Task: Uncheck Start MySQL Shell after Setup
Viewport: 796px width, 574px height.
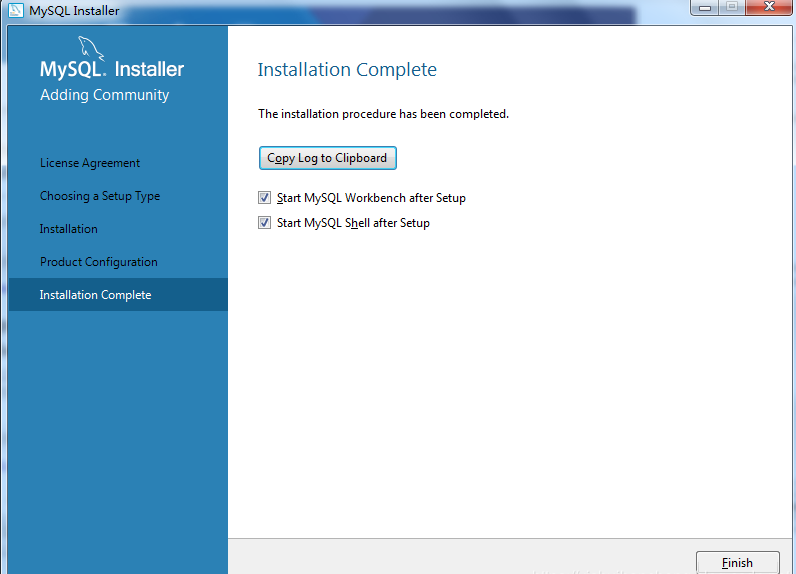Action: 264,222
